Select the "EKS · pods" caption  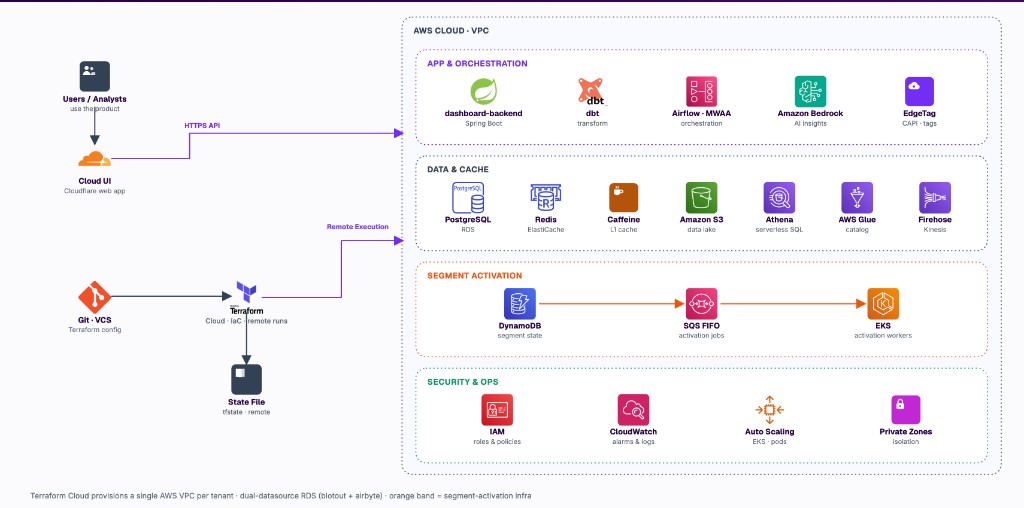pyautogui.click(x=769, y=442)
